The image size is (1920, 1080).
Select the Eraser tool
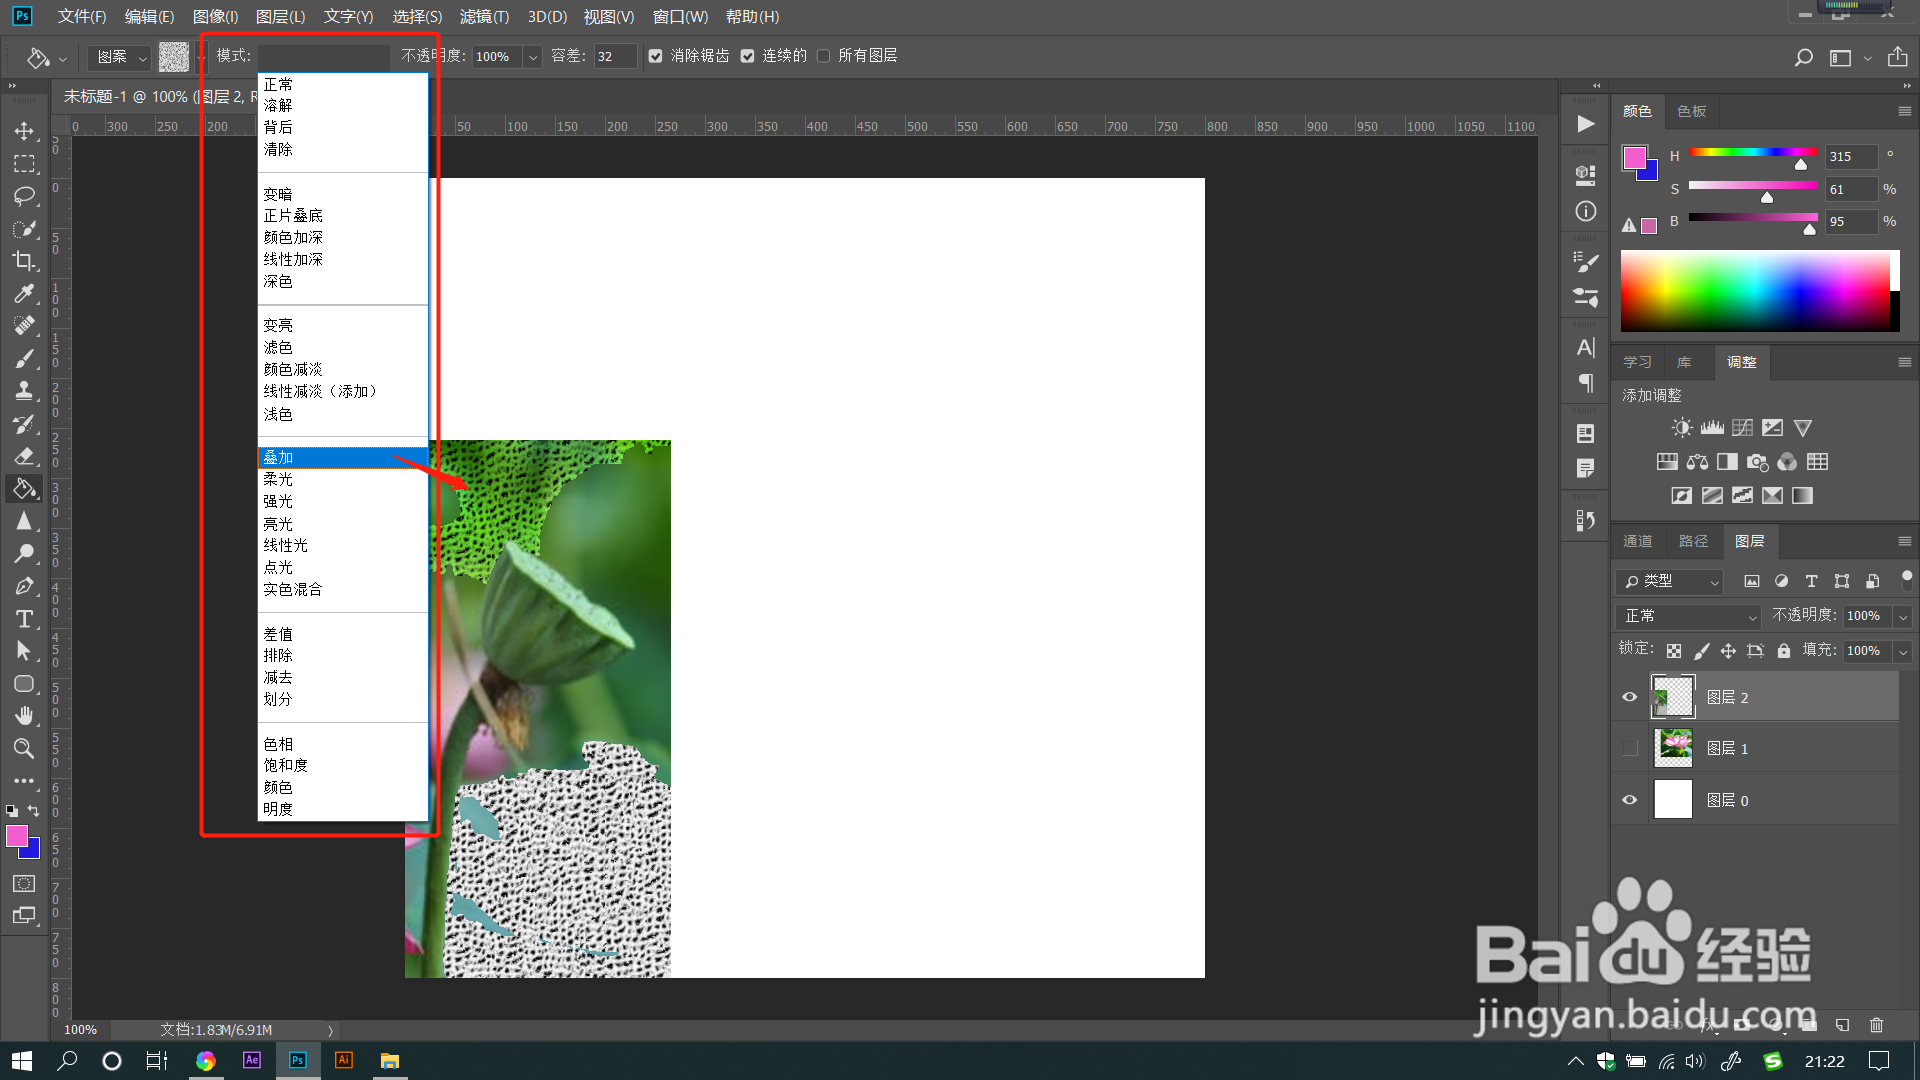[x=24, y=456]
